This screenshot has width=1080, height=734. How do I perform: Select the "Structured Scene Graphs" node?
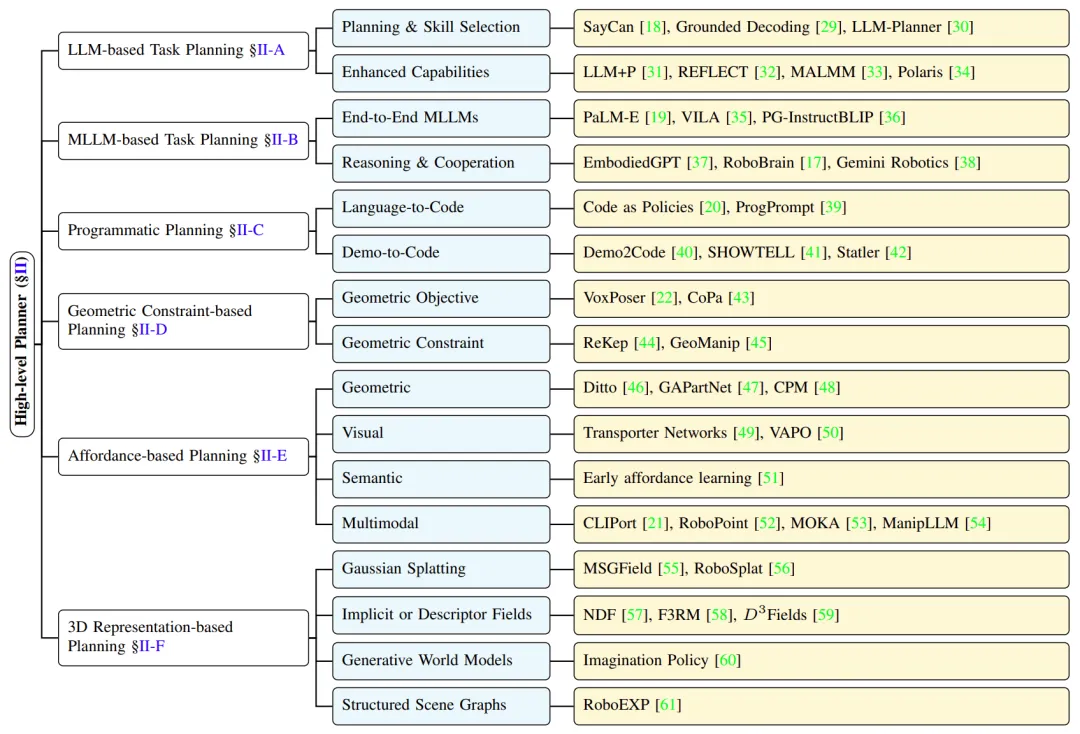tap(441, 705)
